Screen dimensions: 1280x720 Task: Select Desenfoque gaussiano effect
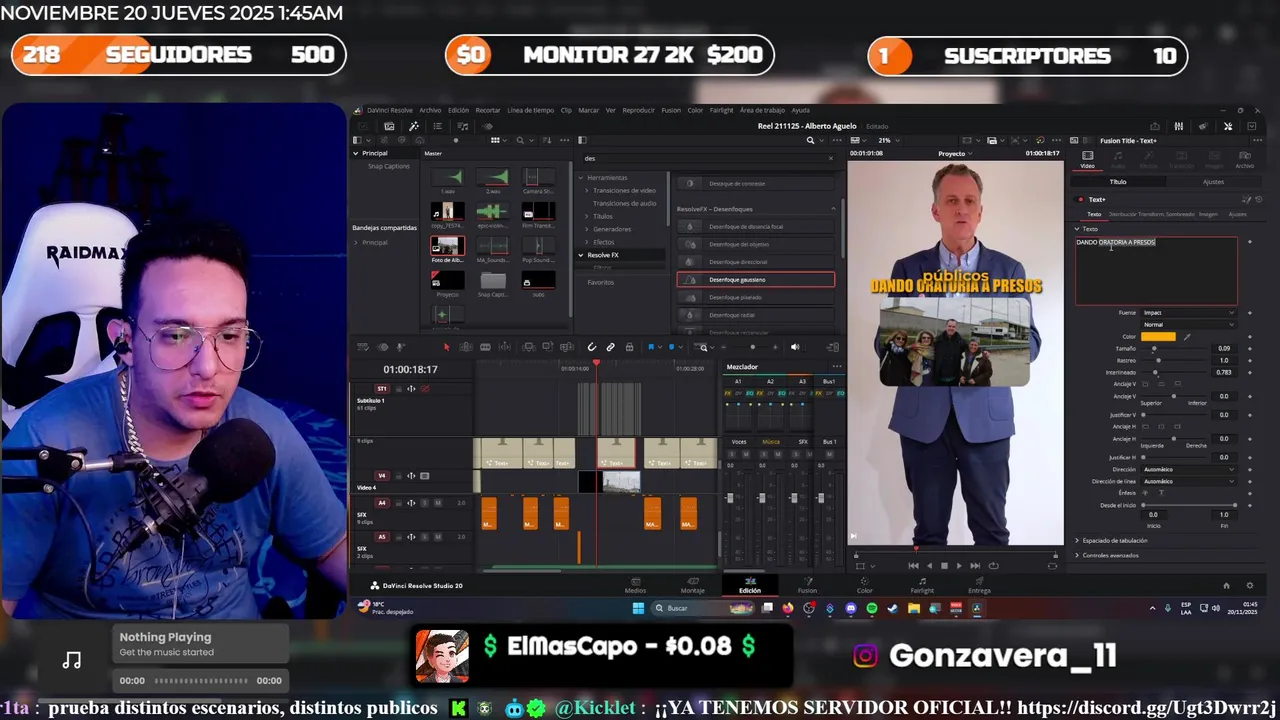coord(755,280)
